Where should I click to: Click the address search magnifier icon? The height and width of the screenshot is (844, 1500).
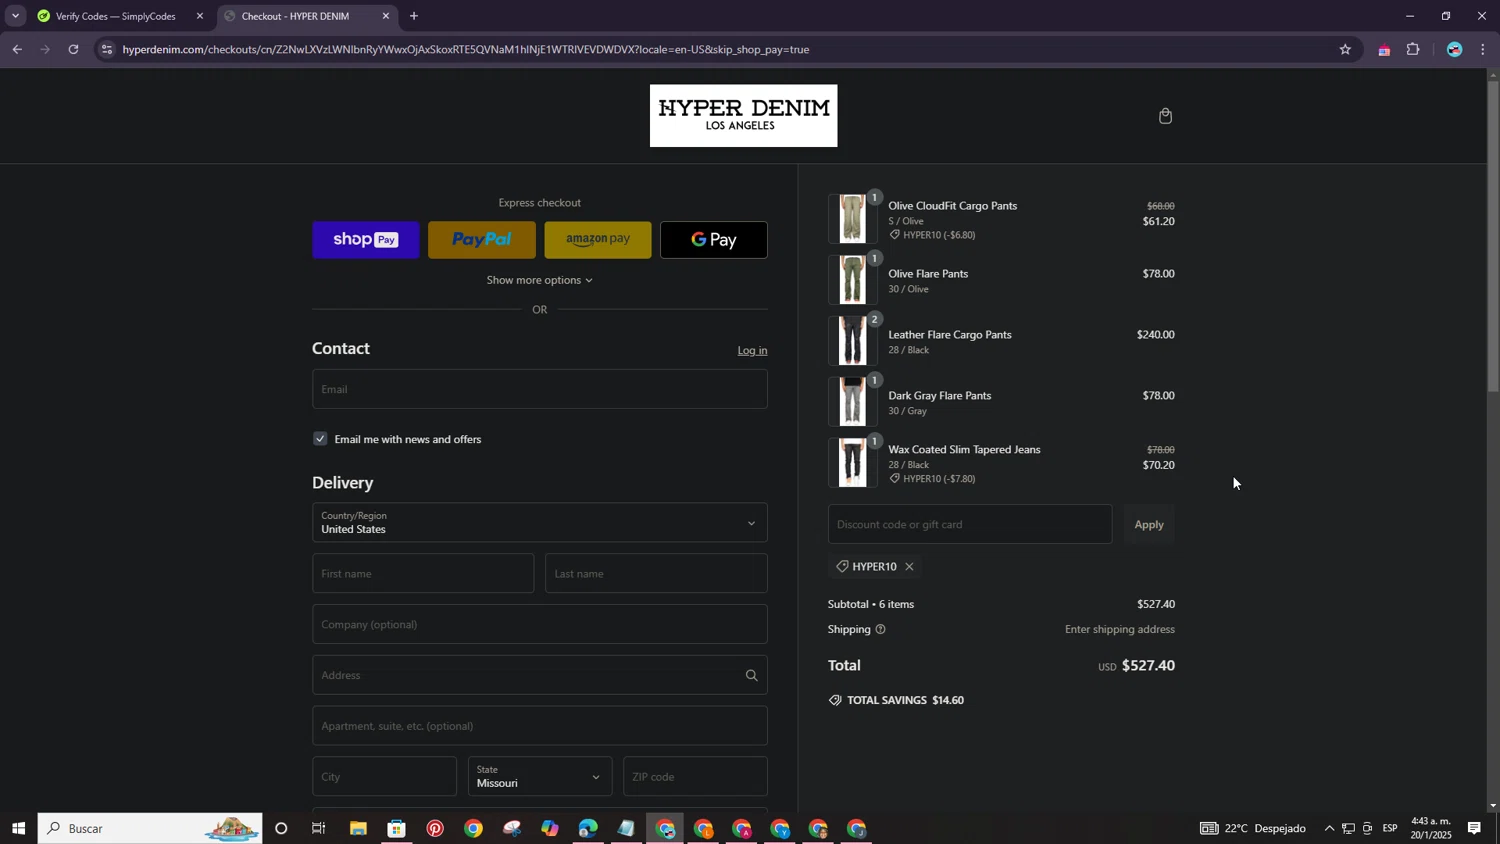point(751,676)
